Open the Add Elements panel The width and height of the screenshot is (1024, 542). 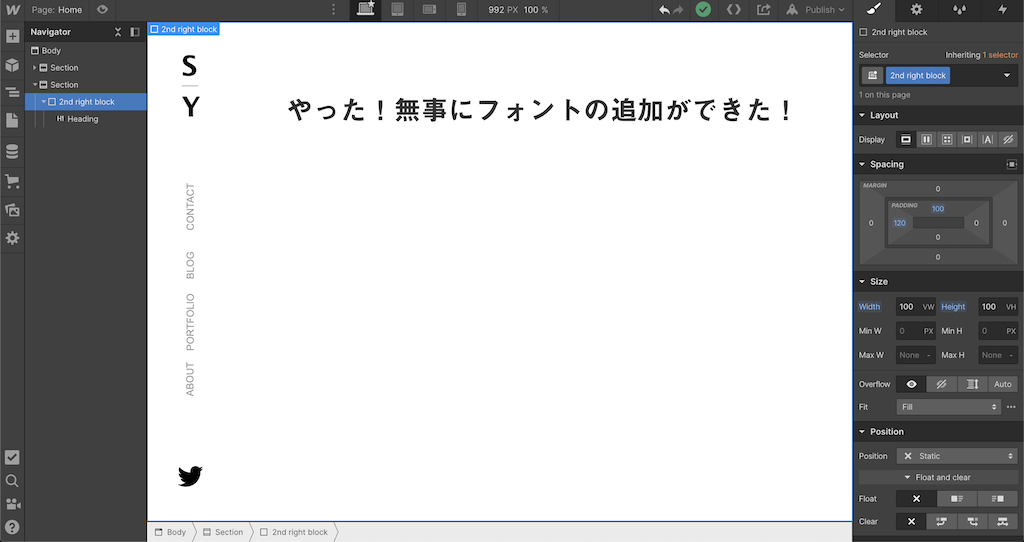click(x=12, y=36)
